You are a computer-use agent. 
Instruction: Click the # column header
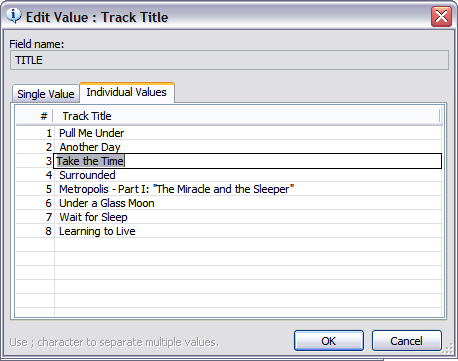pos(35,116)
